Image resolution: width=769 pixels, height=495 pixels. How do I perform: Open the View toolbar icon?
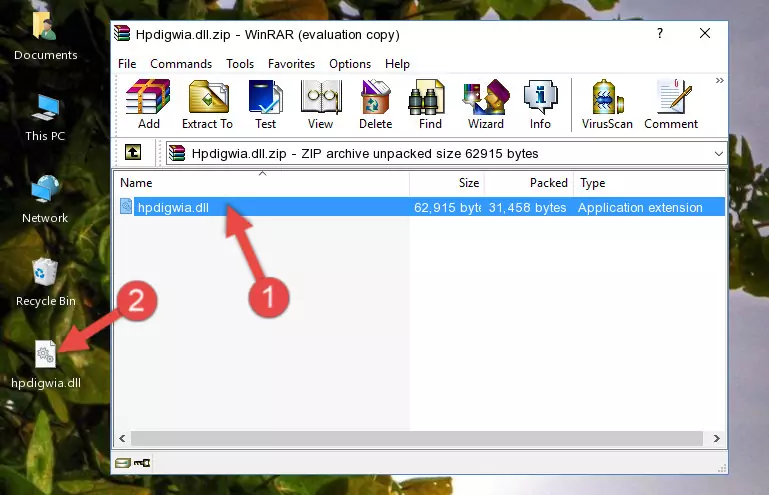click(x=321, y=104)
